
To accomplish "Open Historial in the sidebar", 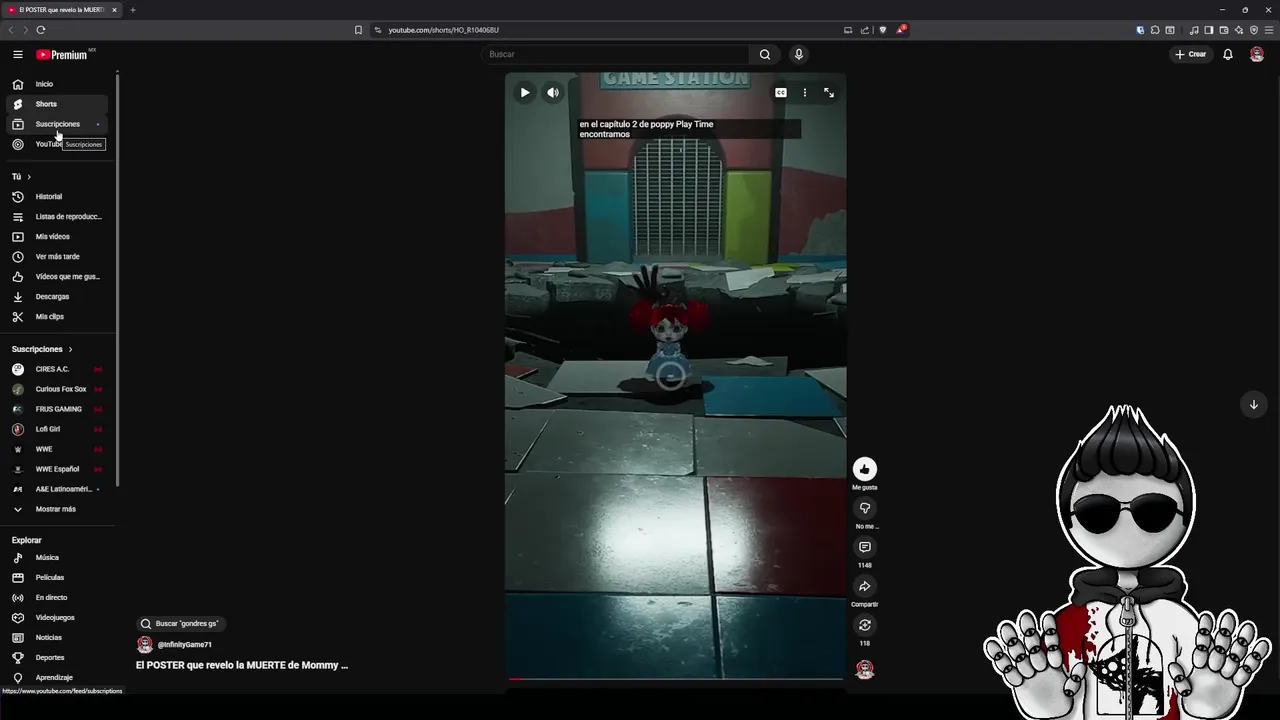I will [x=57, y=196].
